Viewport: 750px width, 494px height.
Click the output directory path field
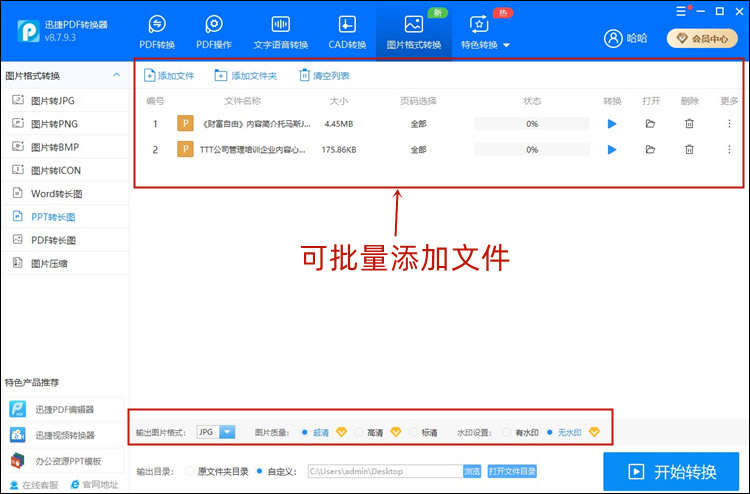(385, 472)
